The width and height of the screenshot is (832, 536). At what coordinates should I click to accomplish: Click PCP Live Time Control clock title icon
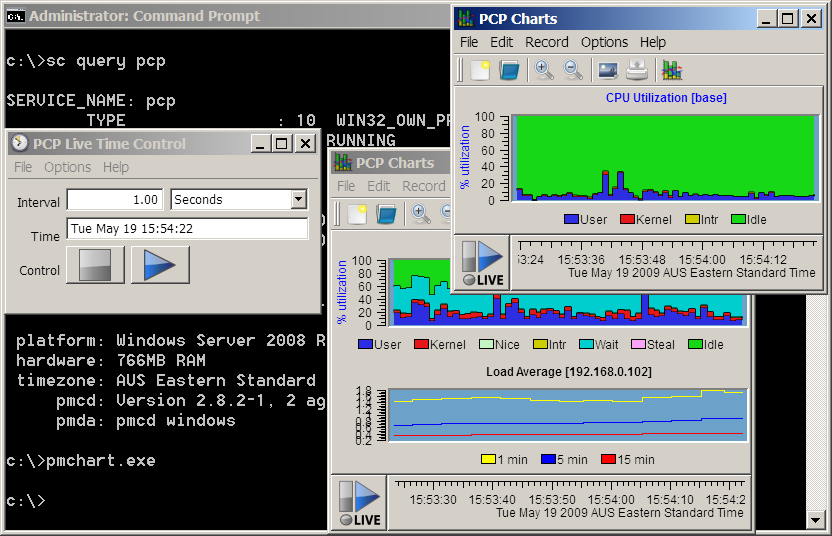click(x=19, y=143)
